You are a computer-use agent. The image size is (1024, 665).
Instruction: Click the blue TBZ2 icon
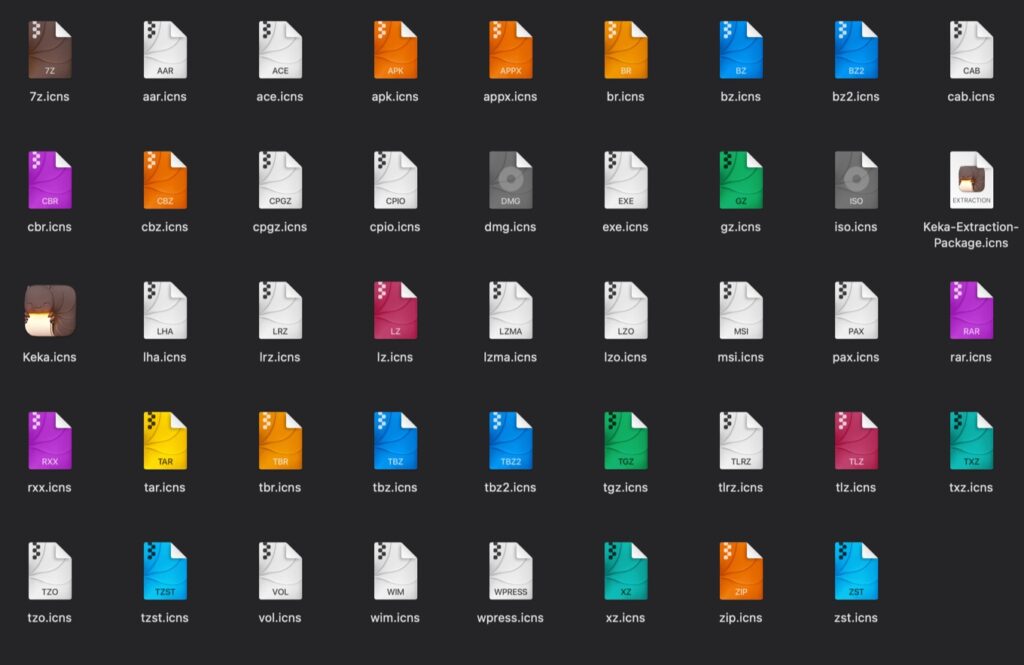tap(511, 440)
